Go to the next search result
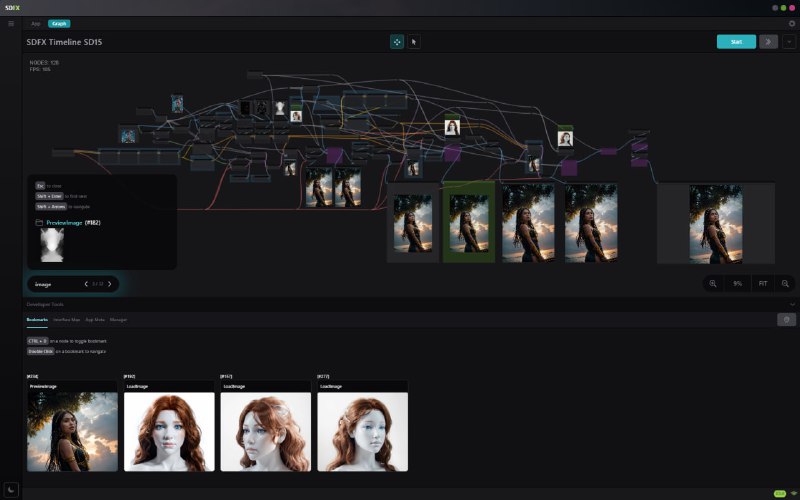The image size is (800, 500). click(x=110, y=284)
